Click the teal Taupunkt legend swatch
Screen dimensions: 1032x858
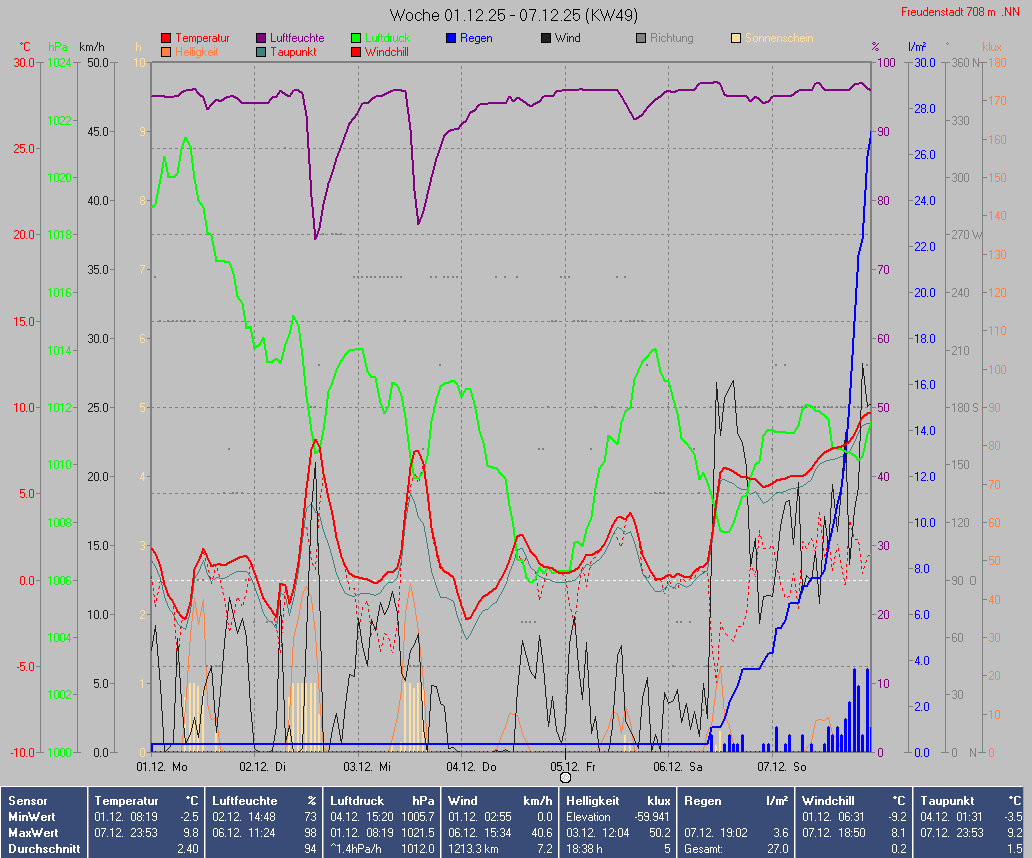pos(262,52)
